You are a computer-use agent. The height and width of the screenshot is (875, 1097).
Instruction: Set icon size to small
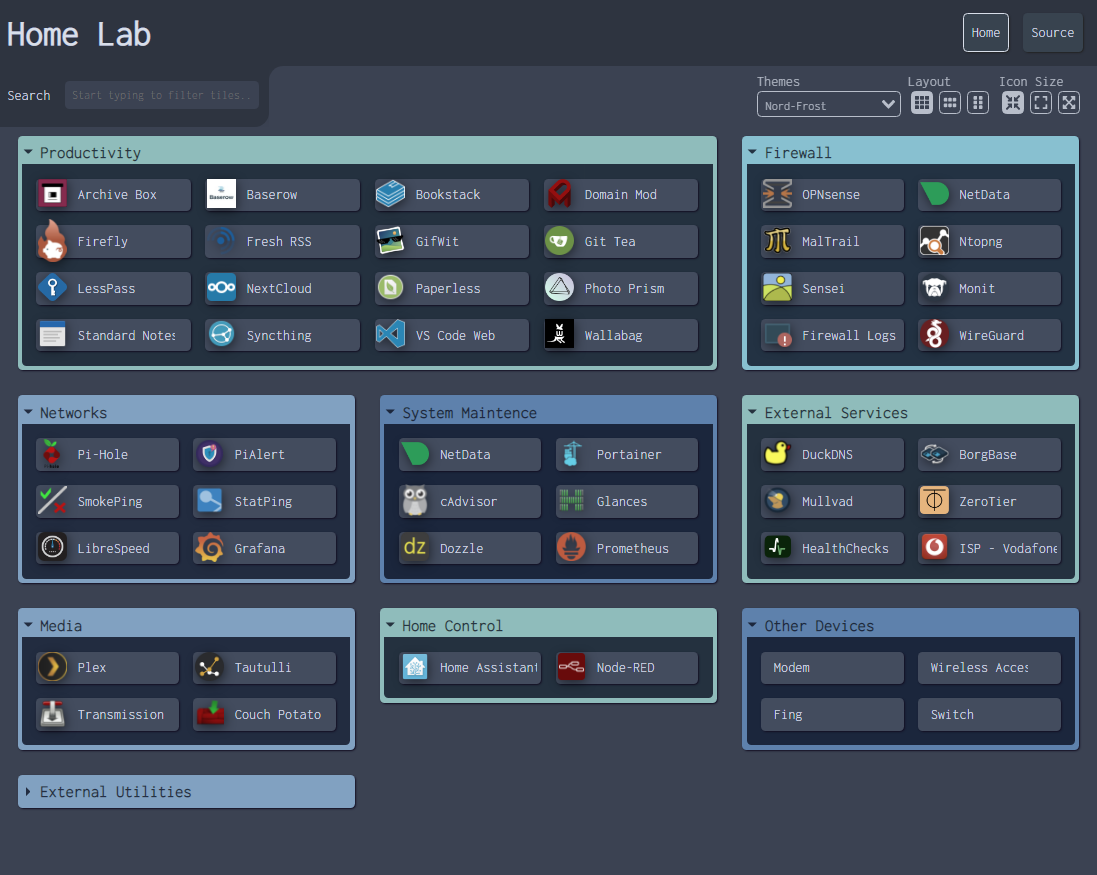(1013, 104)
